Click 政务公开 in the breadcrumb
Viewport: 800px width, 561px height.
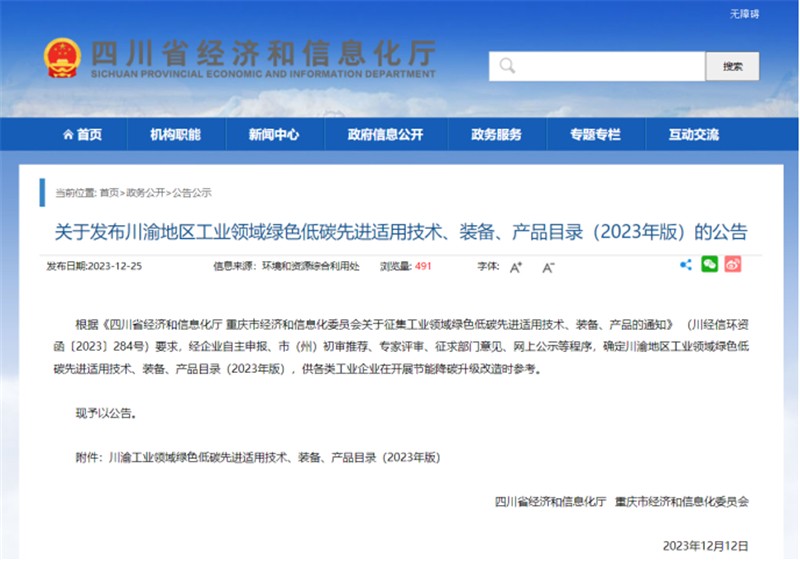pyautogui.click(x=145, y=192)
